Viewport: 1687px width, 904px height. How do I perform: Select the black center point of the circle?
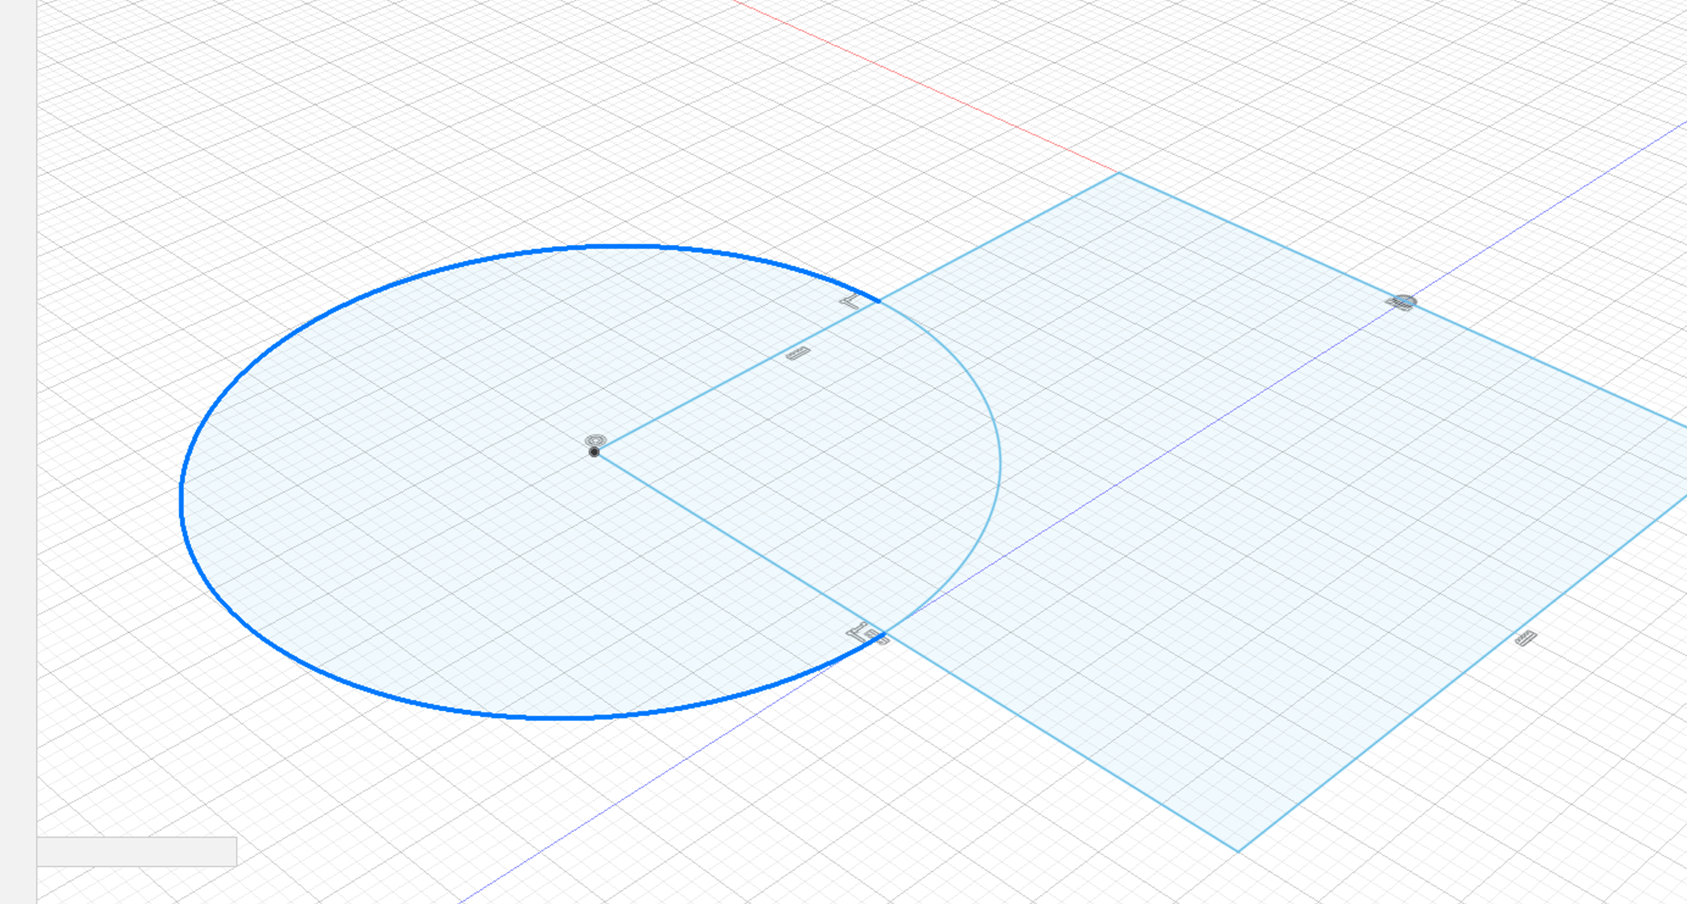point(594,453)
